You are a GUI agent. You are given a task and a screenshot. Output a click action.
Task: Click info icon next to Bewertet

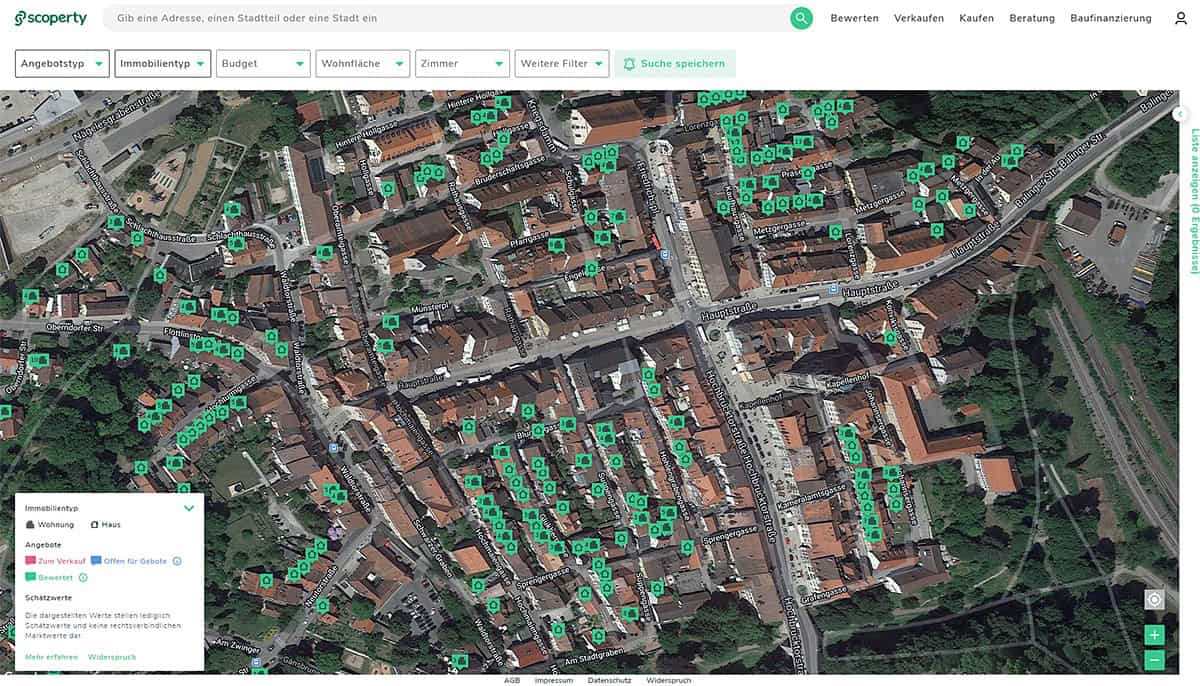tap(83, 577)
